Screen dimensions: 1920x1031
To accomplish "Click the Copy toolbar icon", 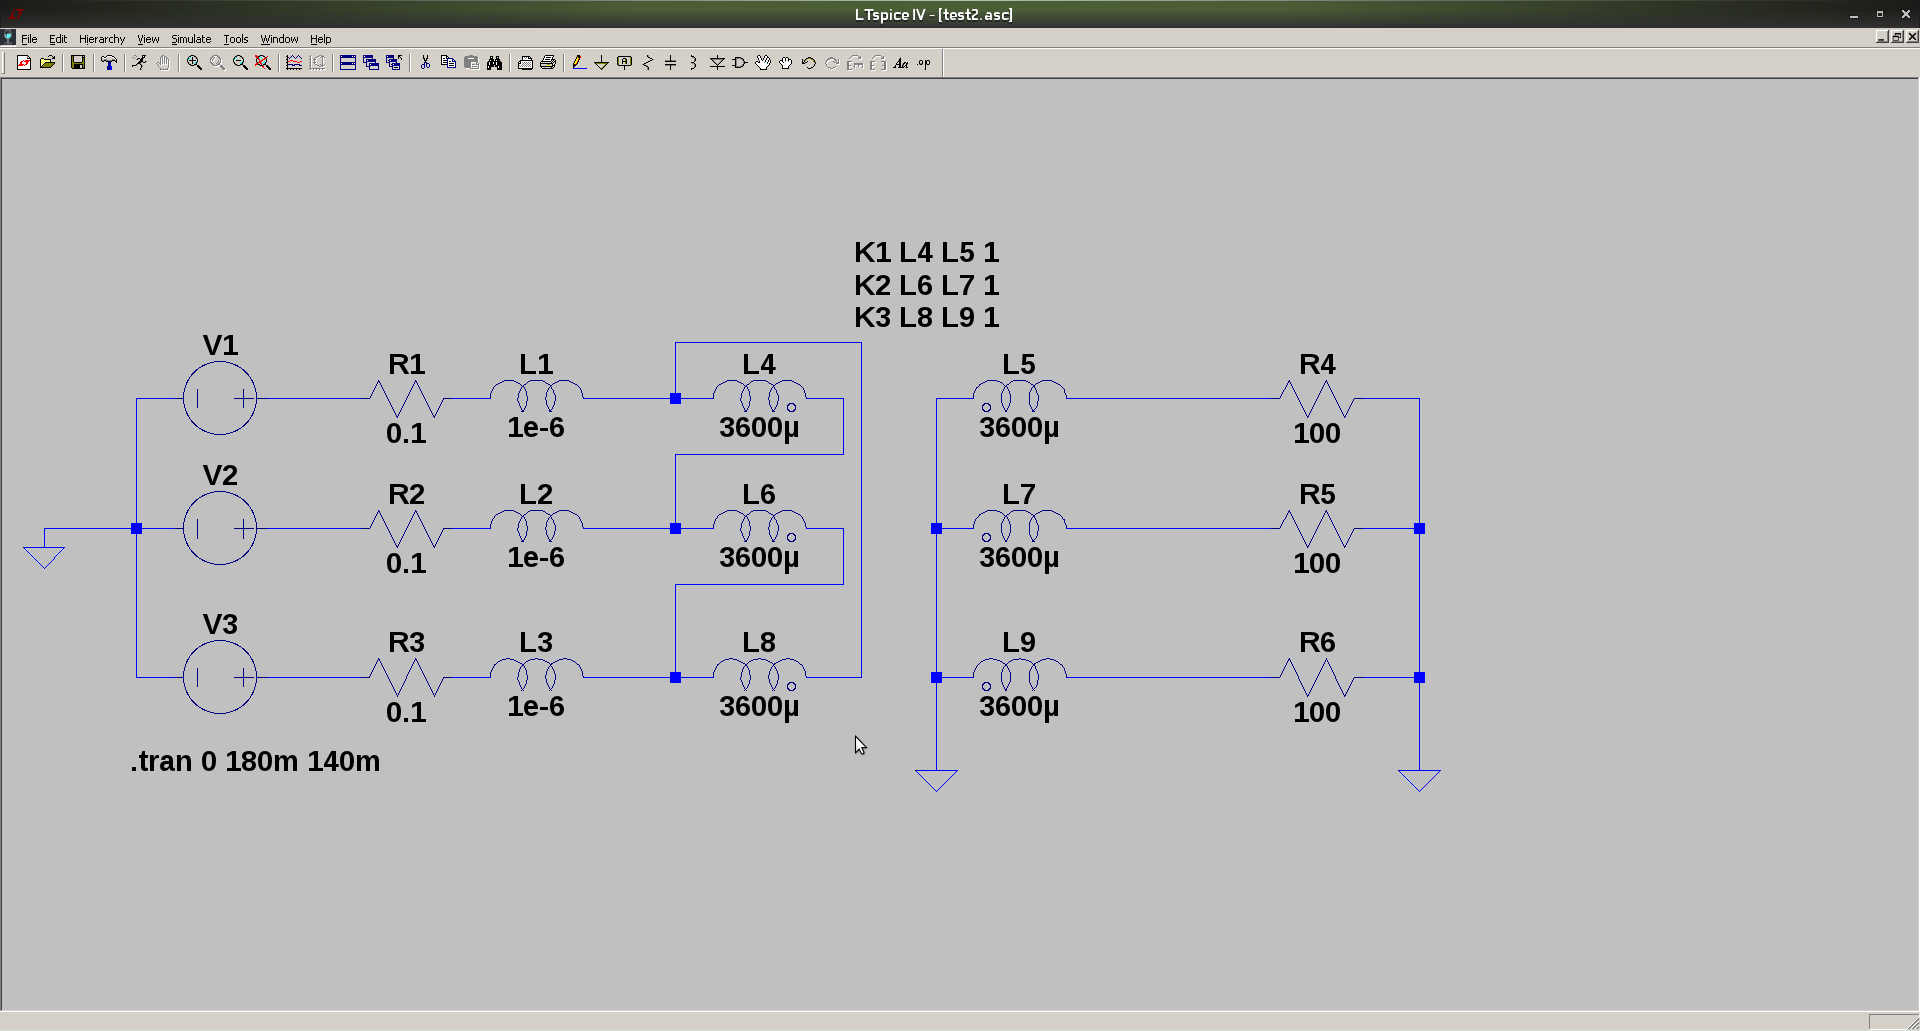I will tap(448, 63).
